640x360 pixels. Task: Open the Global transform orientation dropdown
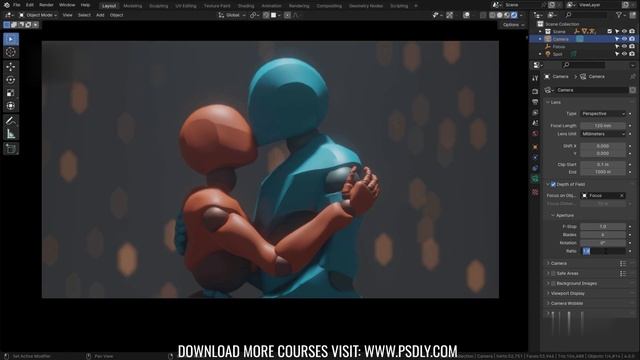[x=232, y=15]
